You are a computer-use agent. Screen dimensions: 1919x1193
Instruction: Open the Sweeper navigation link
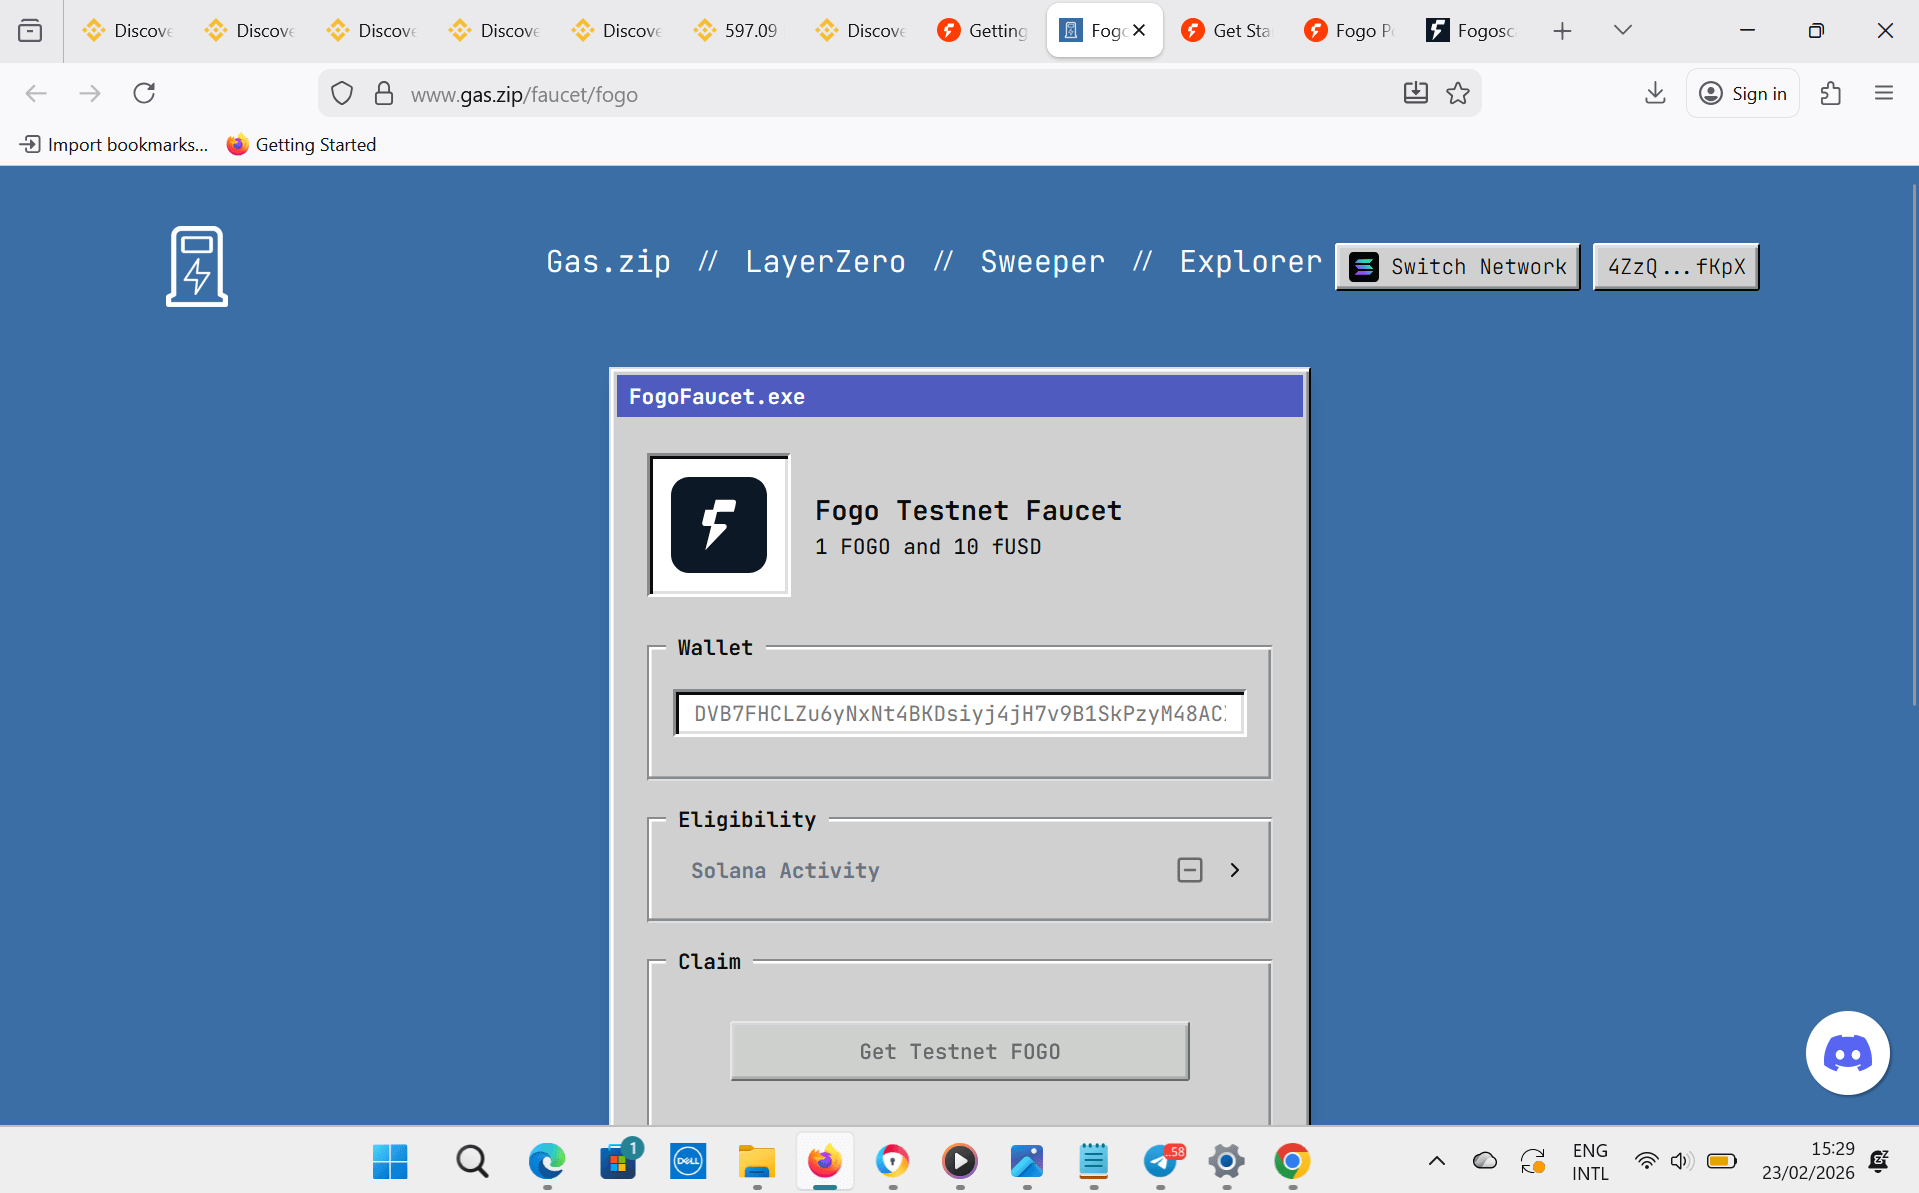coord(1043,262)
